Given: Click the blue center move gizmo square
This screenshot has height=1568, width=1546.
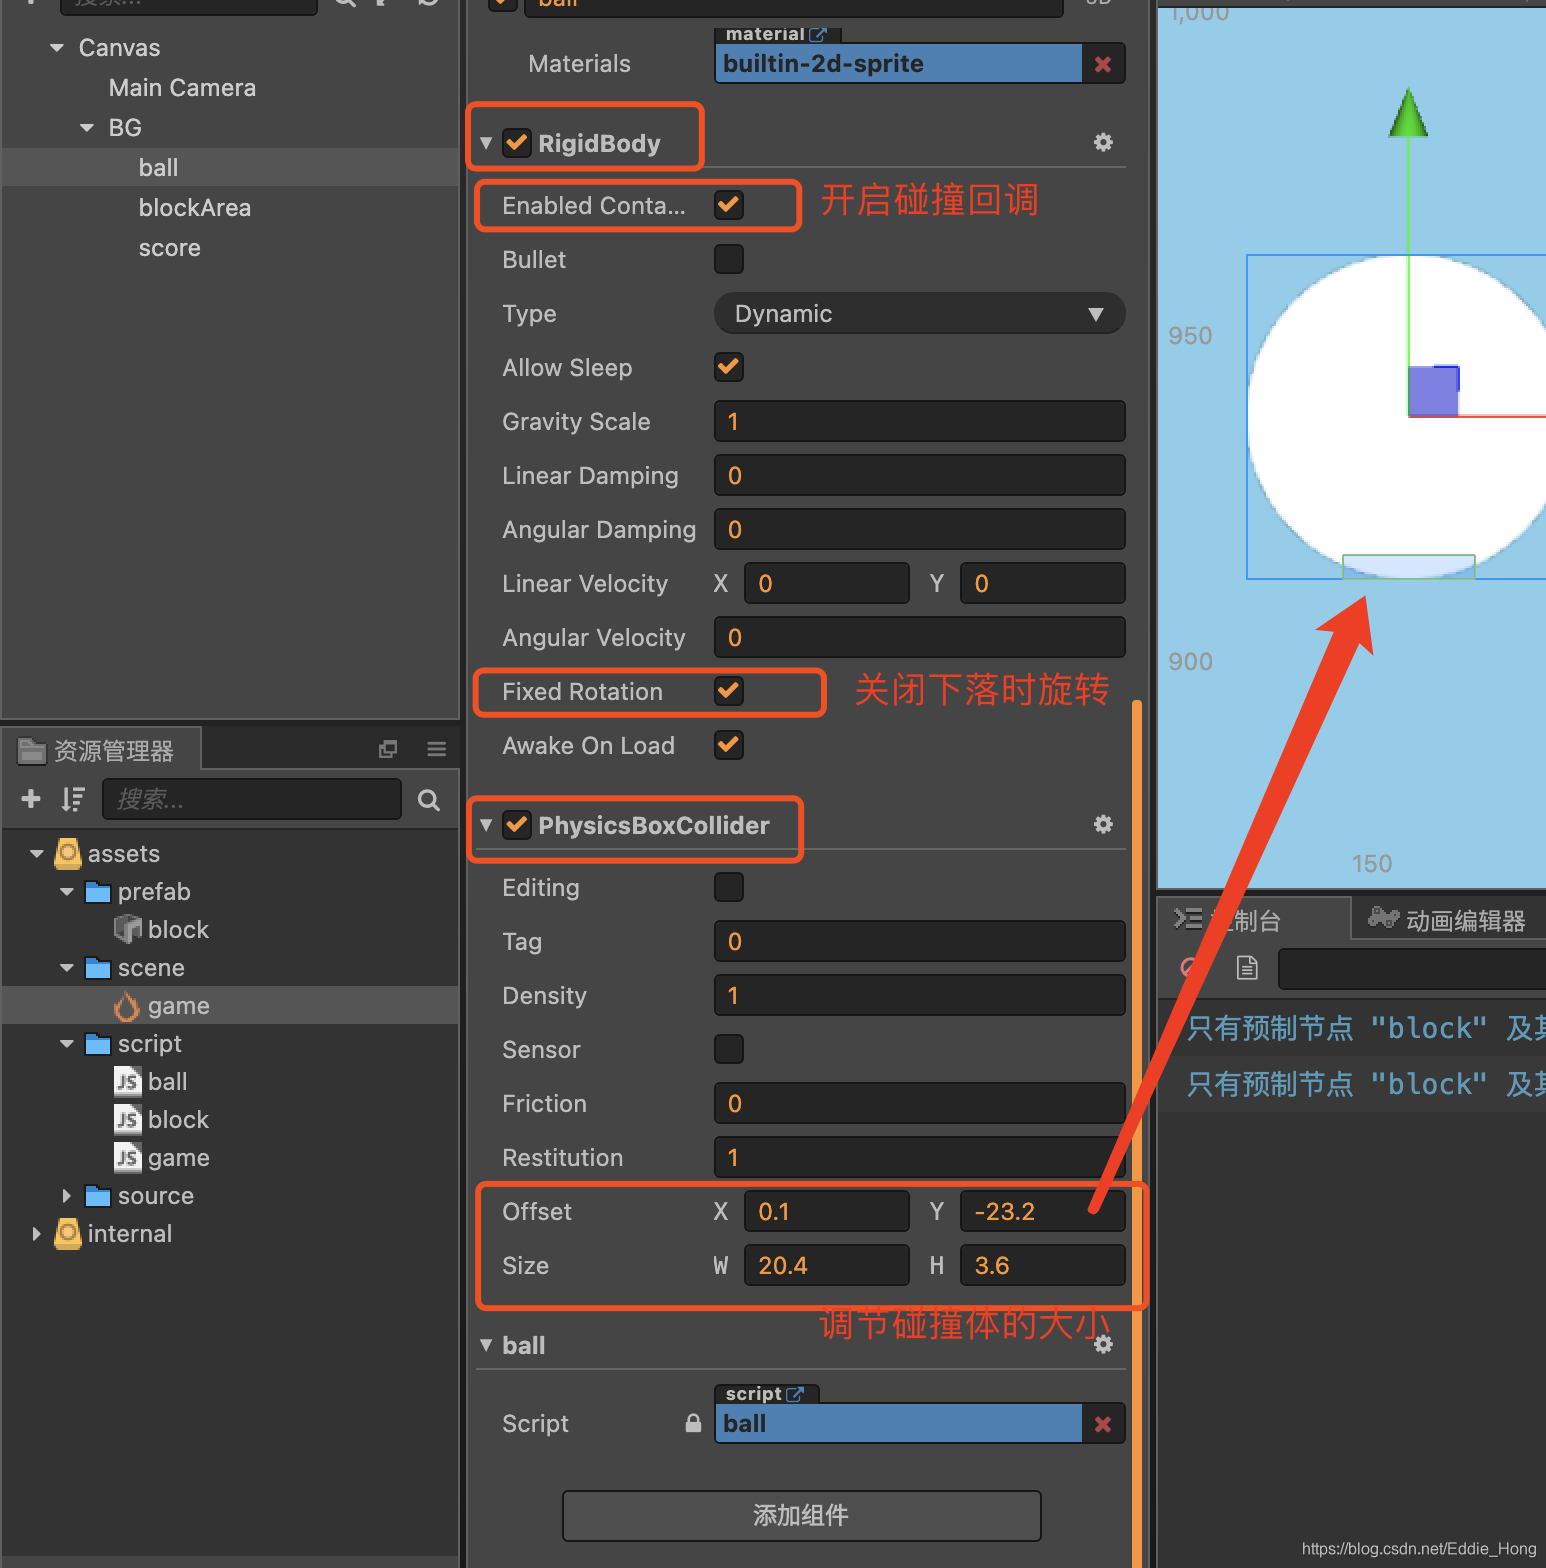Looking at the screenshot, I should [x=1433, y=391].
